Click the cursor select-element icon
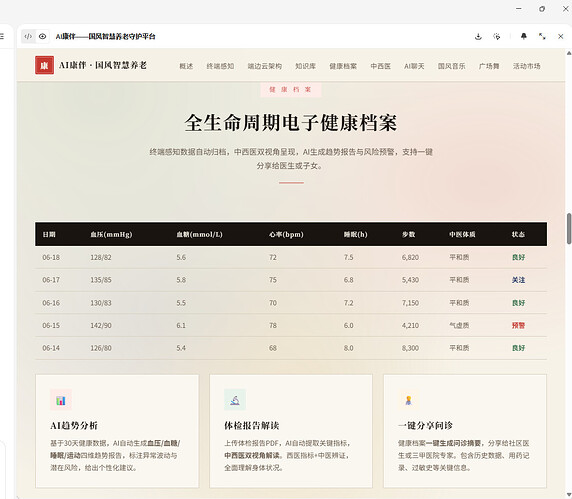Screen dimensions: 572x499 pyautogui.click(x=496, y=36)
